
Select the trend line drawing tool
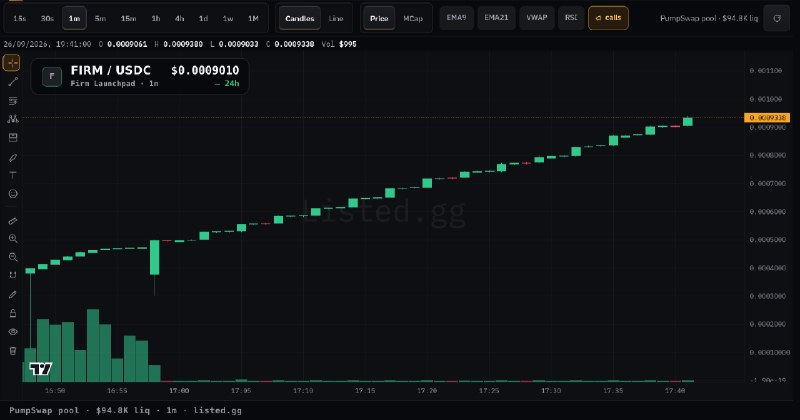pyautogui.click(x=13, y=82)
